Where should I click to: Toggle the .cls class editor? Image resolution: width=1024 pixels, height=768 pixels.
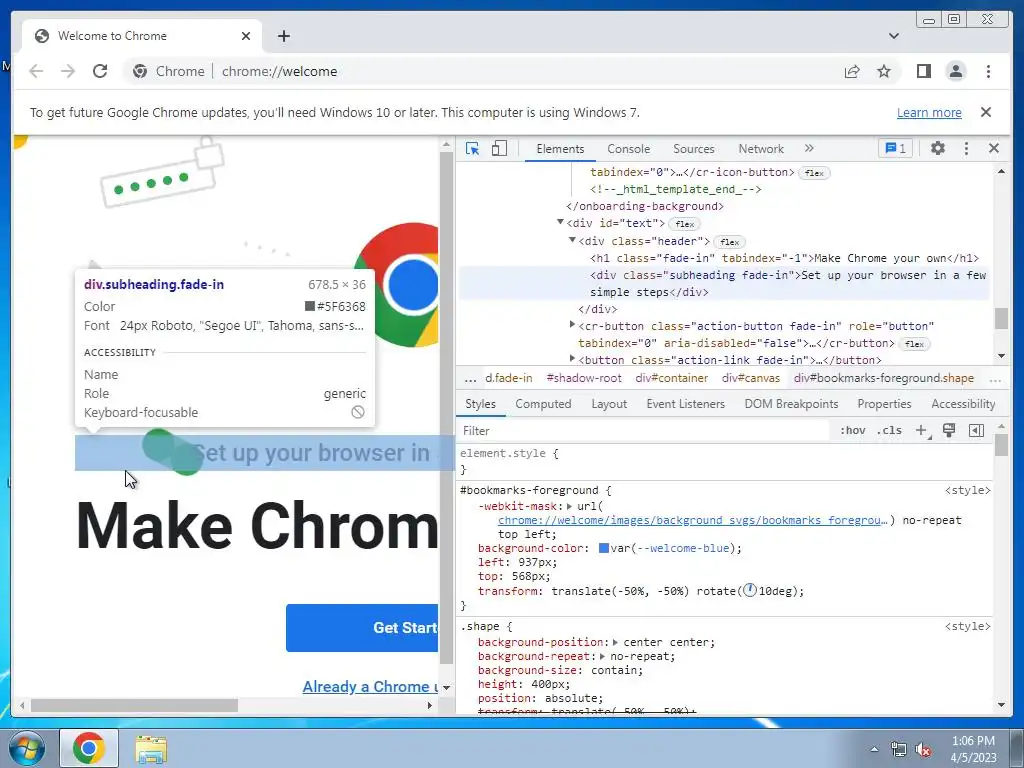pos(889,430)
